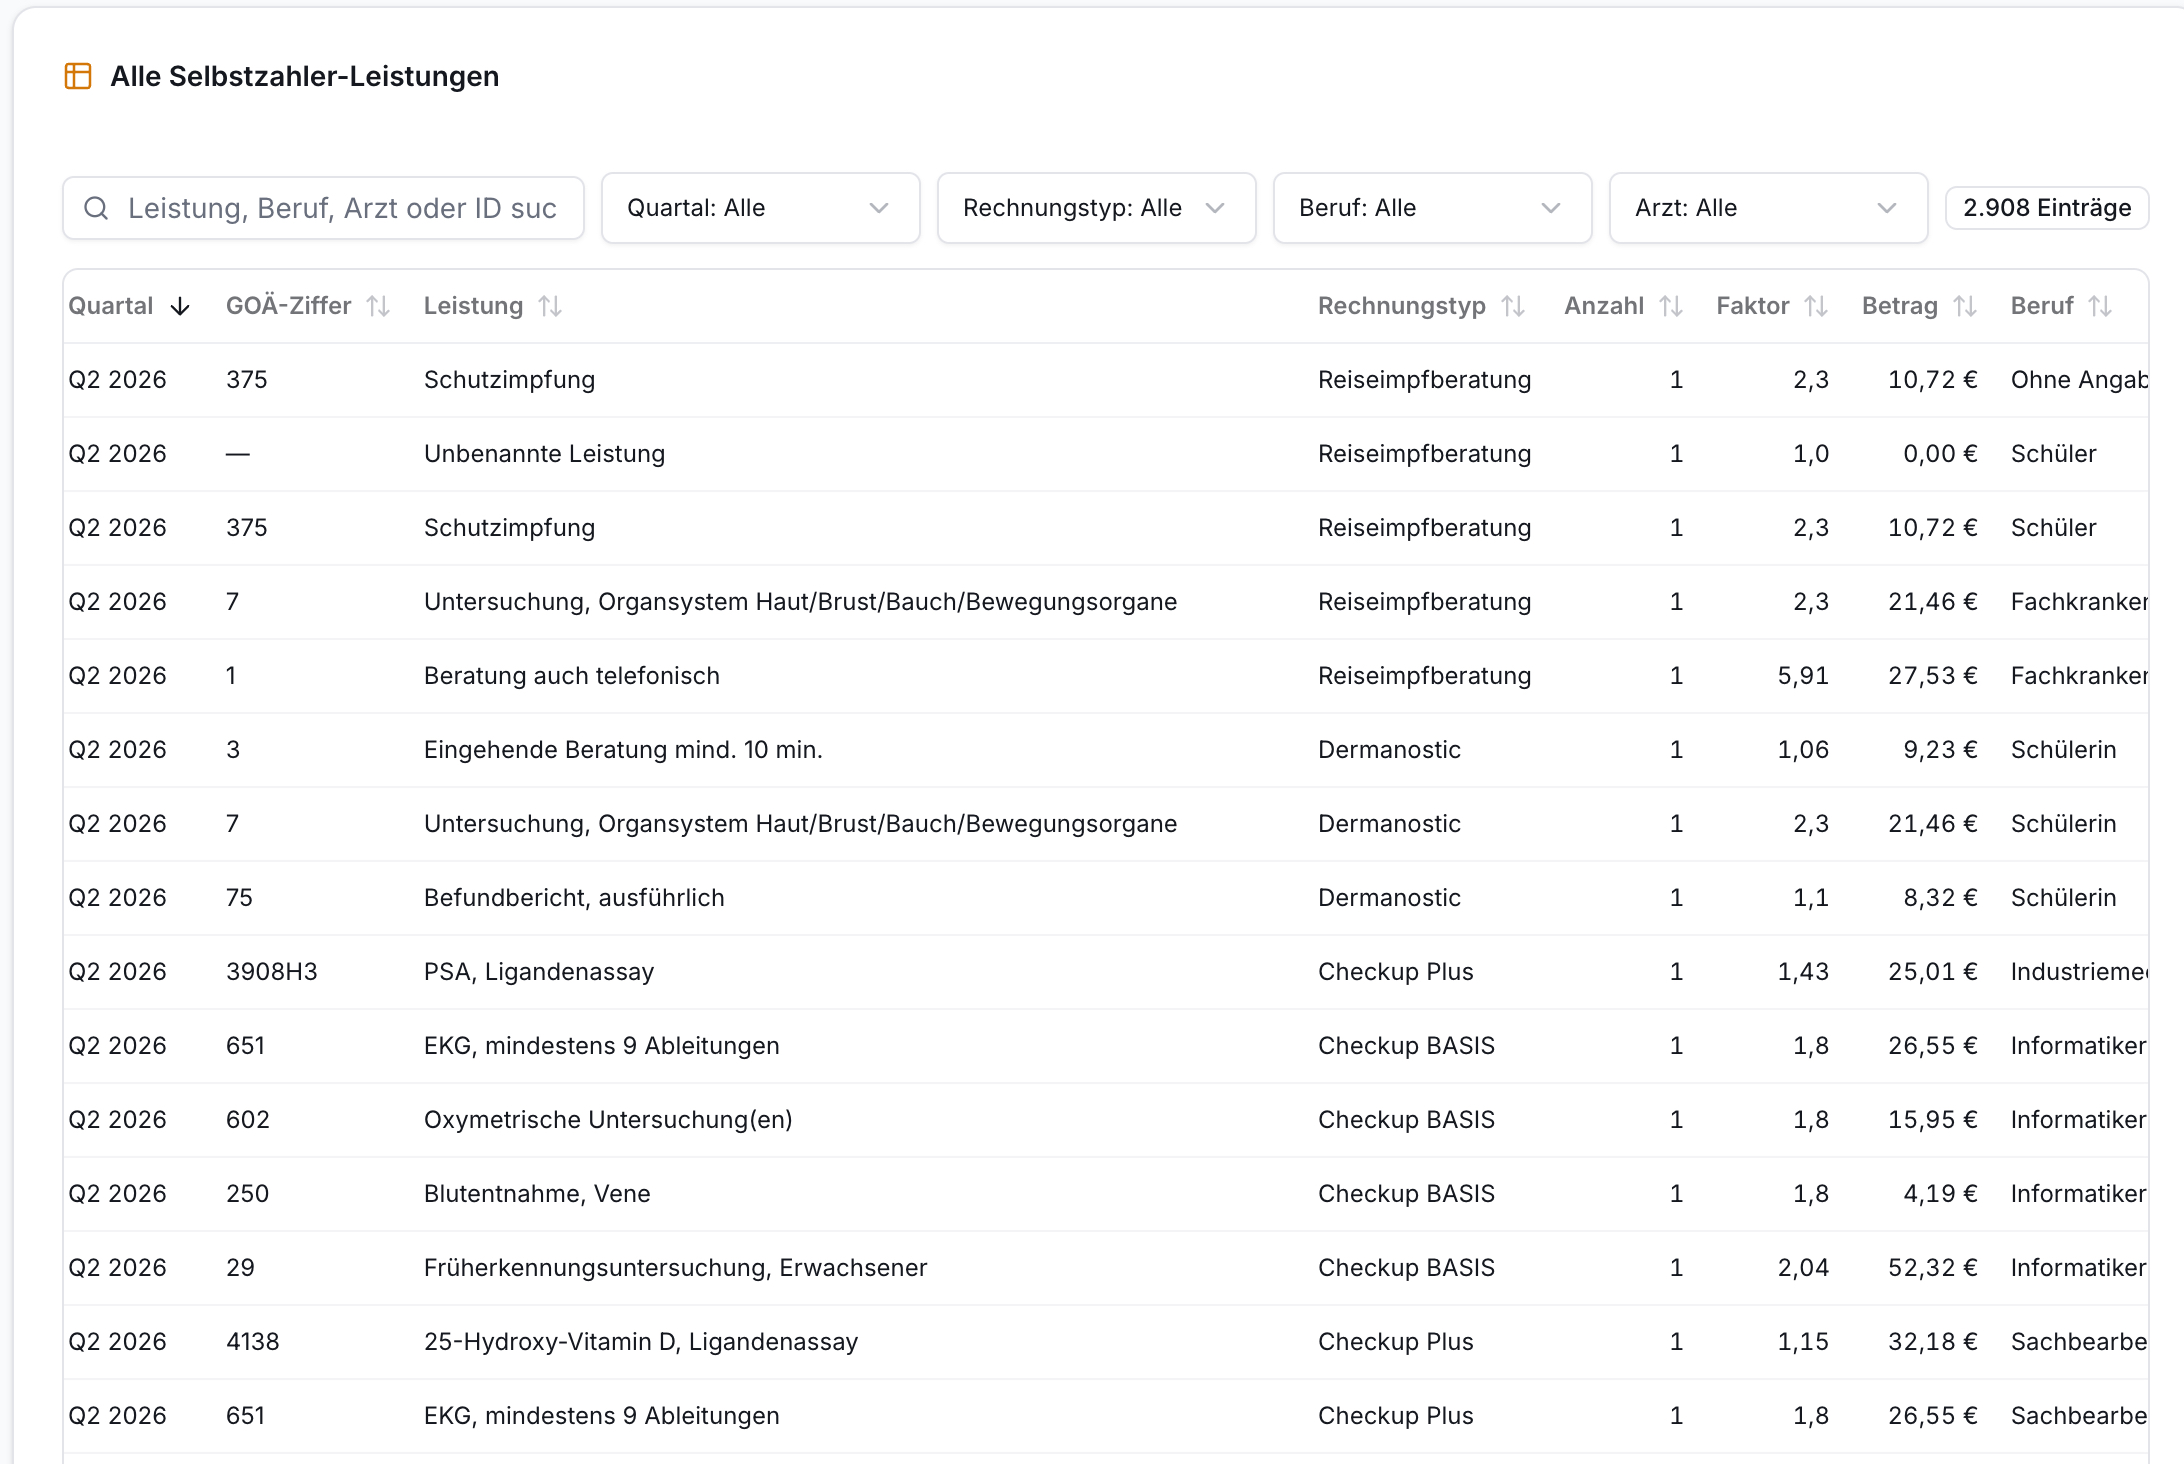Select the Unbenannte Leistung cell
Viewport: 2184px width, 1464px height.
coord(544,454)
